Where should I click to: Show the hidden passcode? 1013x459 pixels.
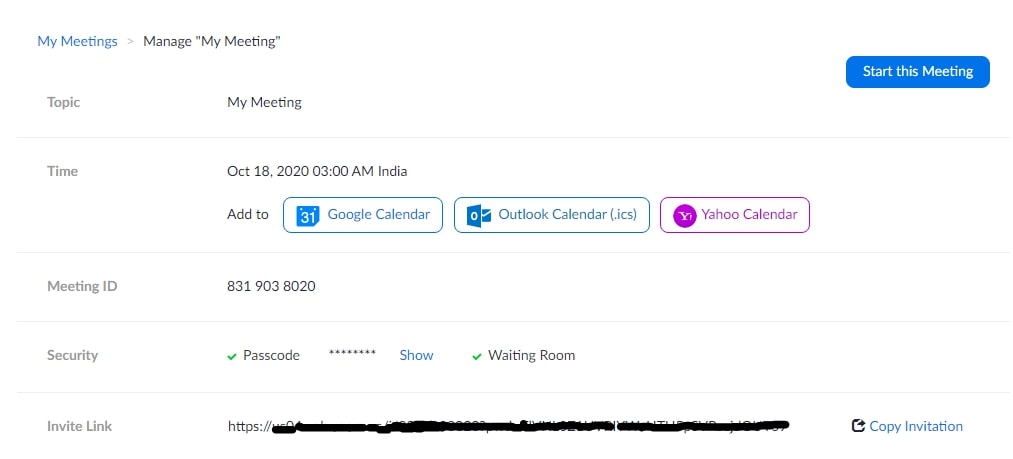click(x=416, y=356)
